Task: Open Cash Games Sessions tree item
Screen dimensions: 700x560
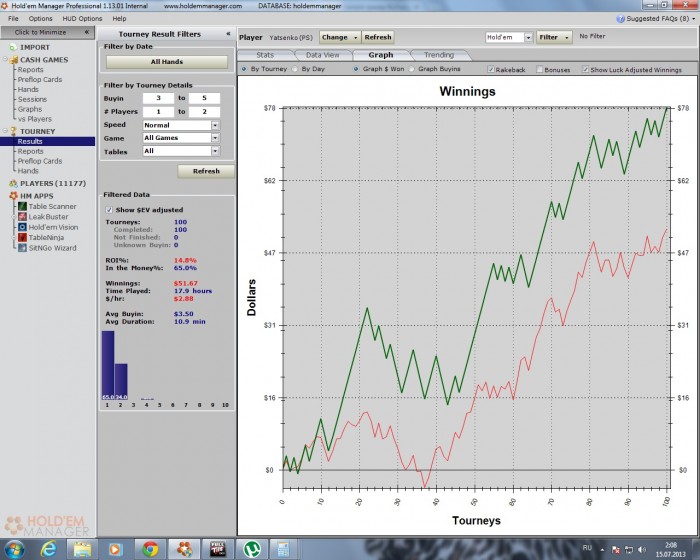Action: point(32,99)
